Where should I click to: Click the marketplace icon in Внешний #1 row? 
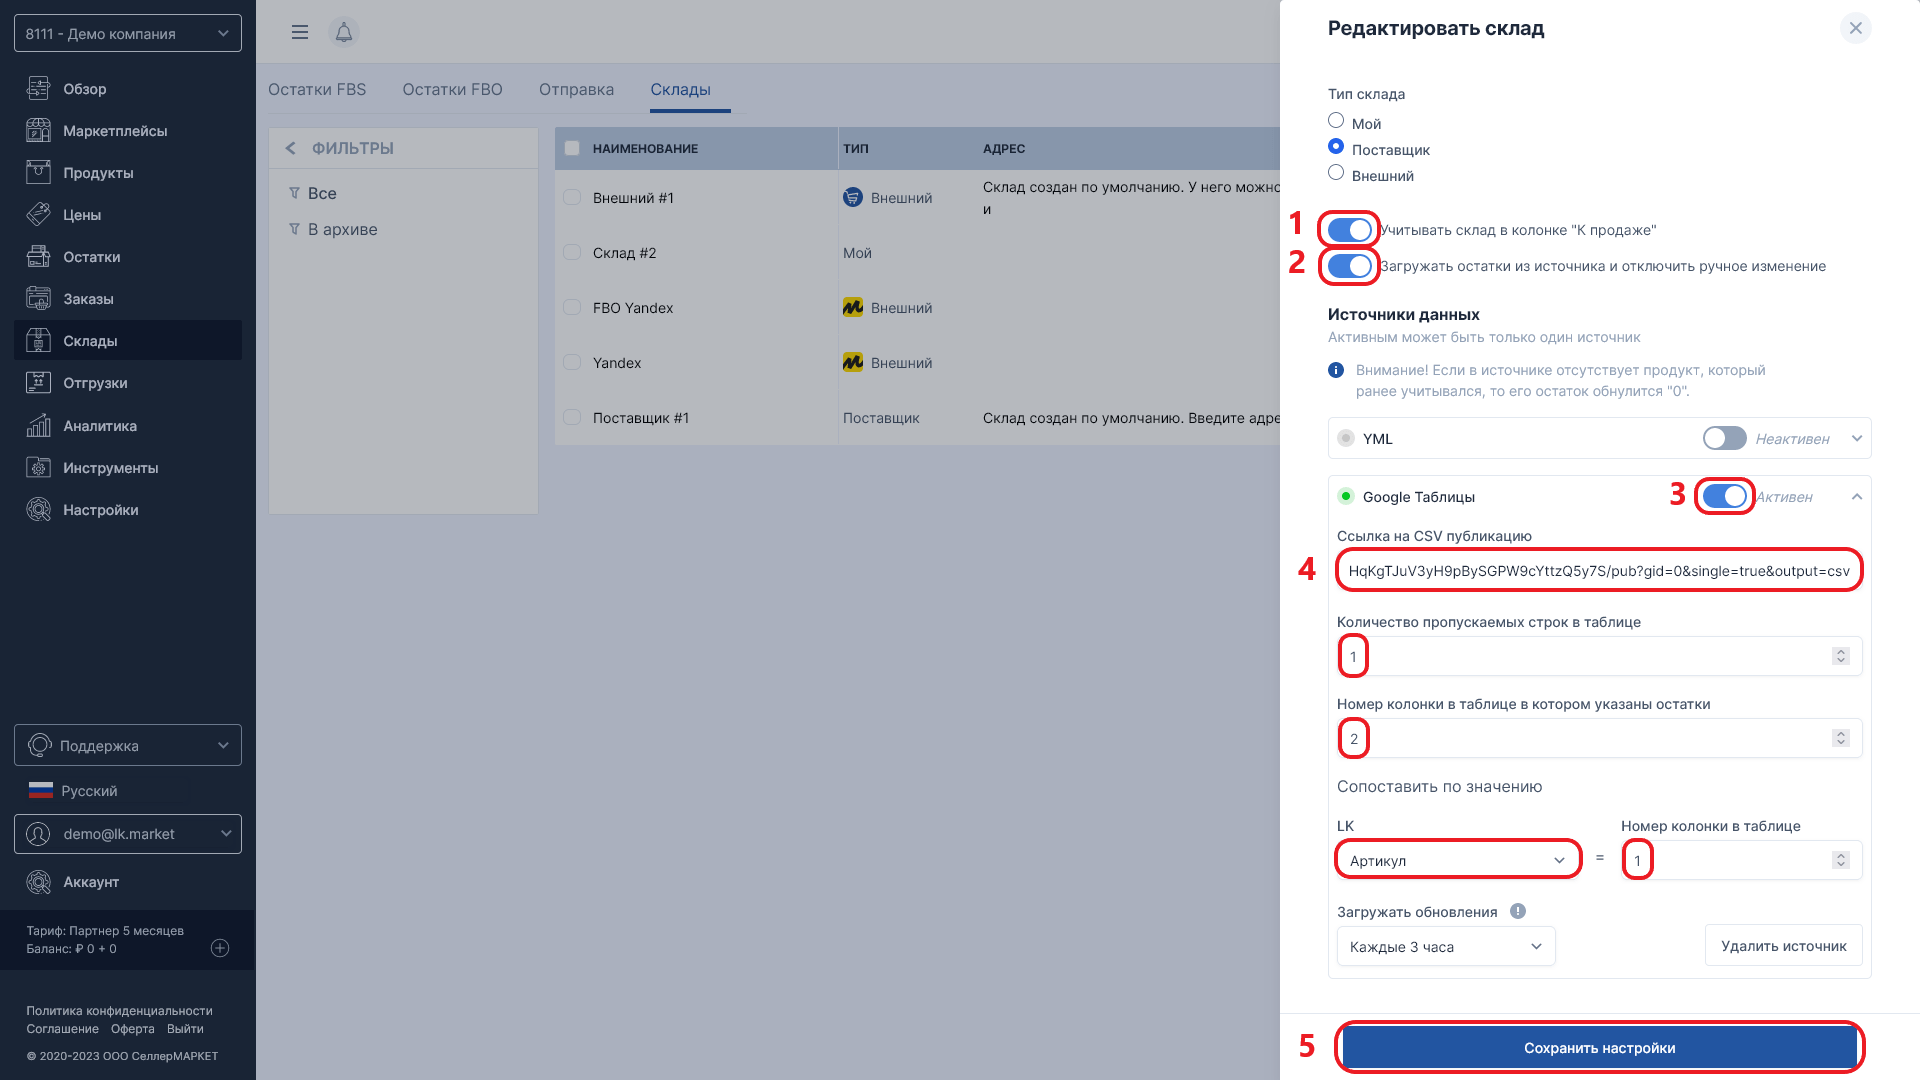click(x=852, y=197)
